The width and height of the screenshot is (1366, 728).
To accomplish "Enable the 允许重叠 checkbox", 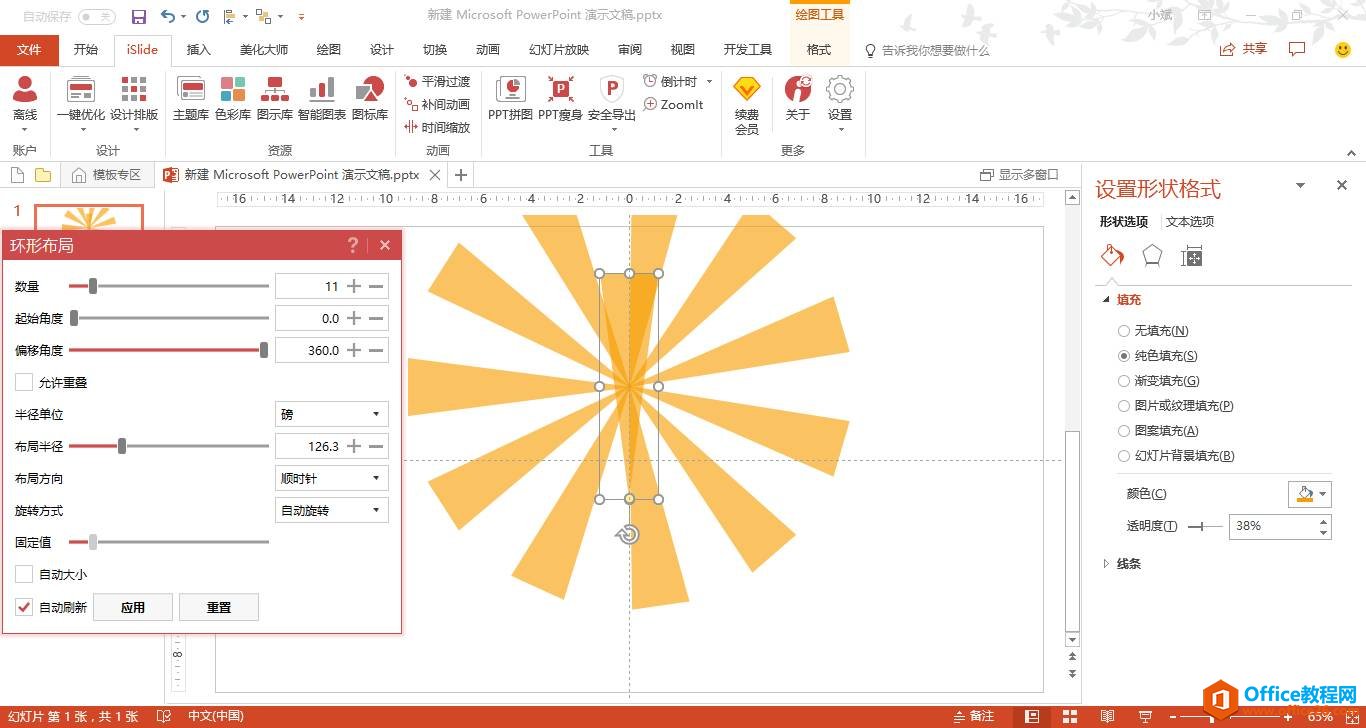I will (23, 382).
